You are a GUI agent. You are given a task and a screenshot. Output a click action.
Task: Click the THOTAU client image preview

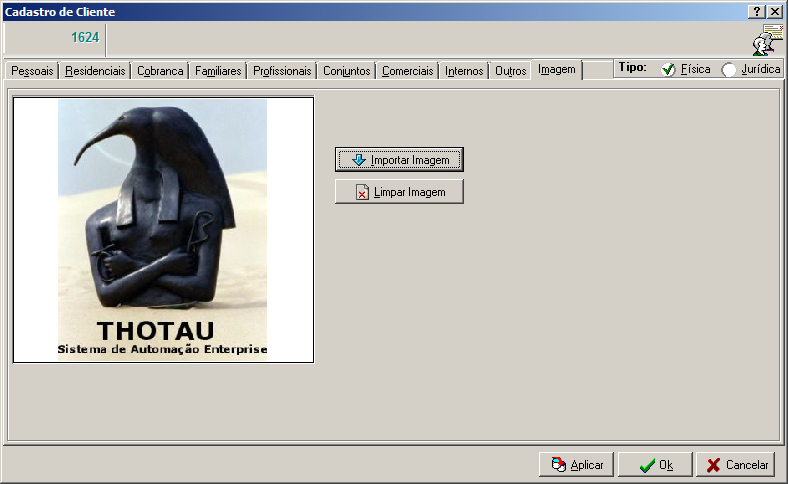tap(163, 229)
